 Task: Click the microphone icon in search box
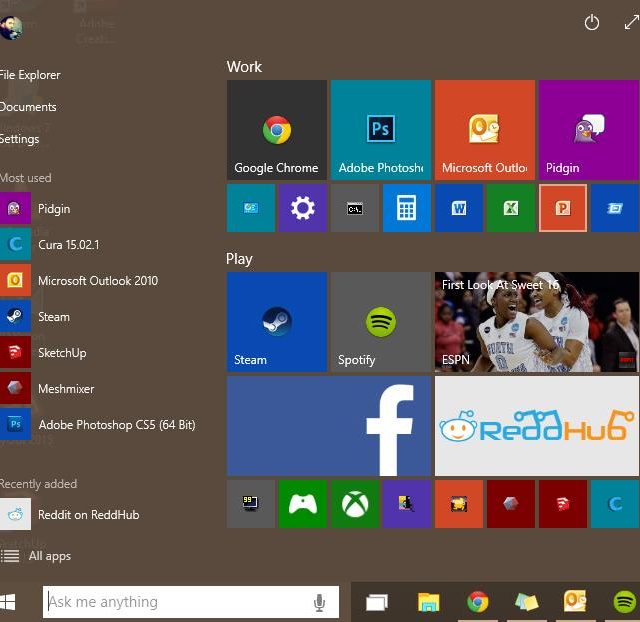(319, 602)
